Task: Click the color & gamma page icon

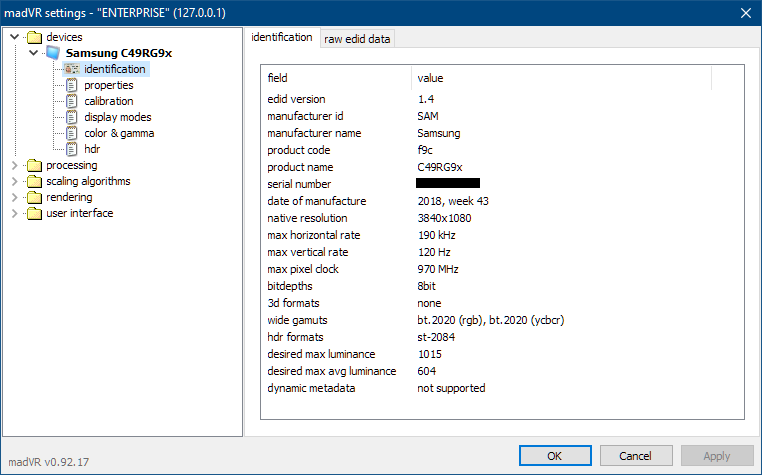Action: coord(71,133)
